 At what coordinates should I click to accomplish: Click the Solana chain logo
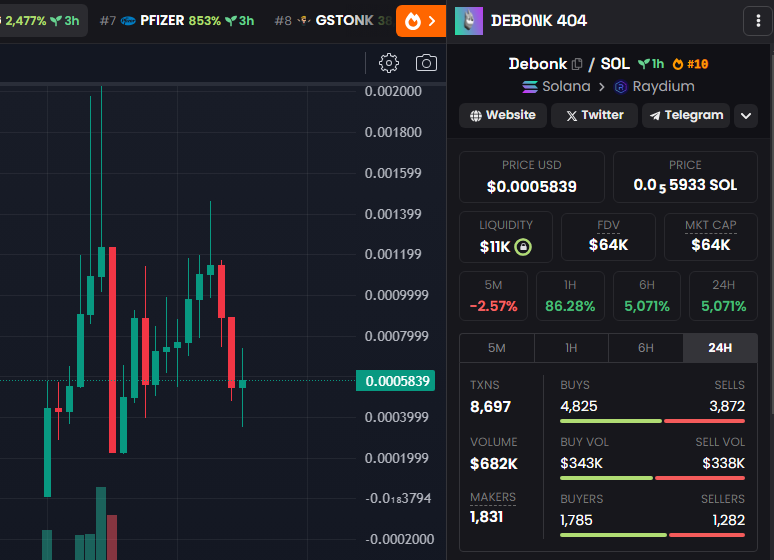530,87
